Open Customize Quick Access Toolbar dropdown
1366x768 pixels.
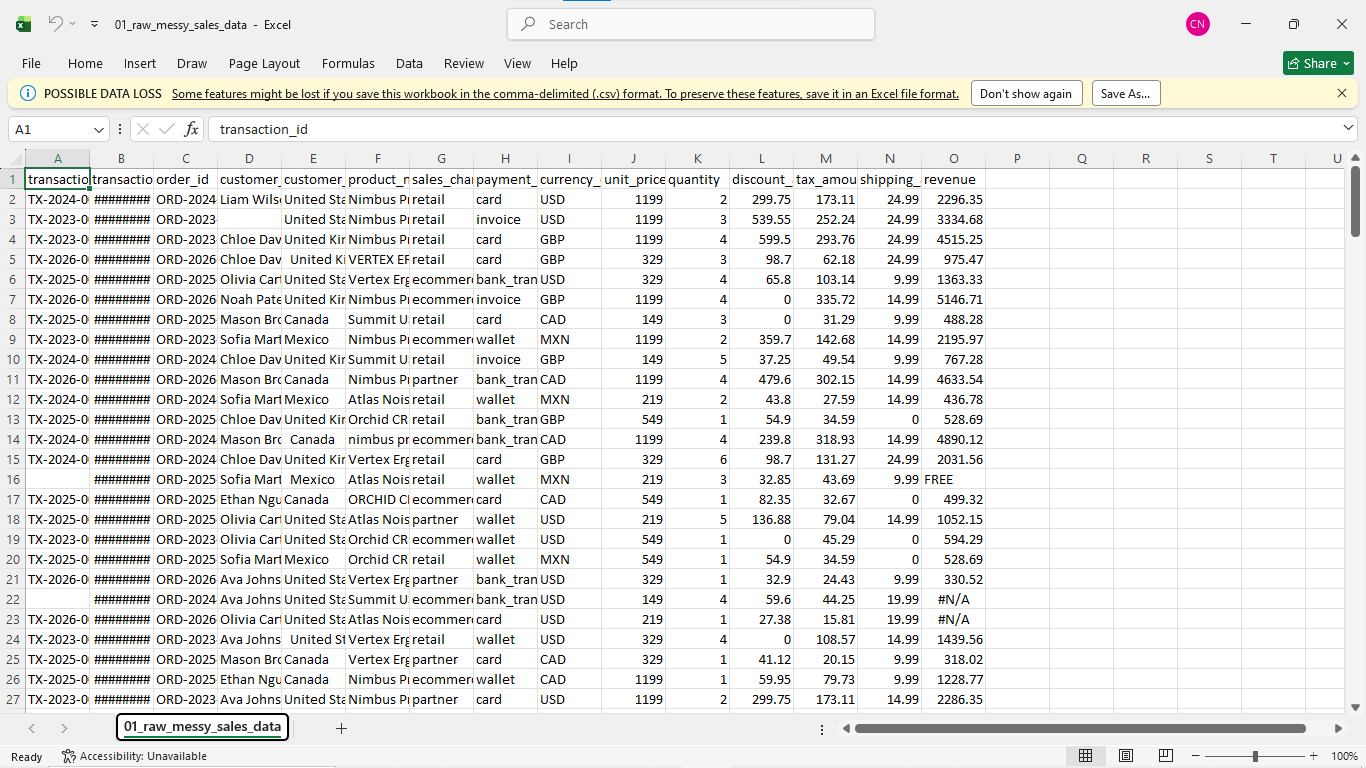(94, 24)
